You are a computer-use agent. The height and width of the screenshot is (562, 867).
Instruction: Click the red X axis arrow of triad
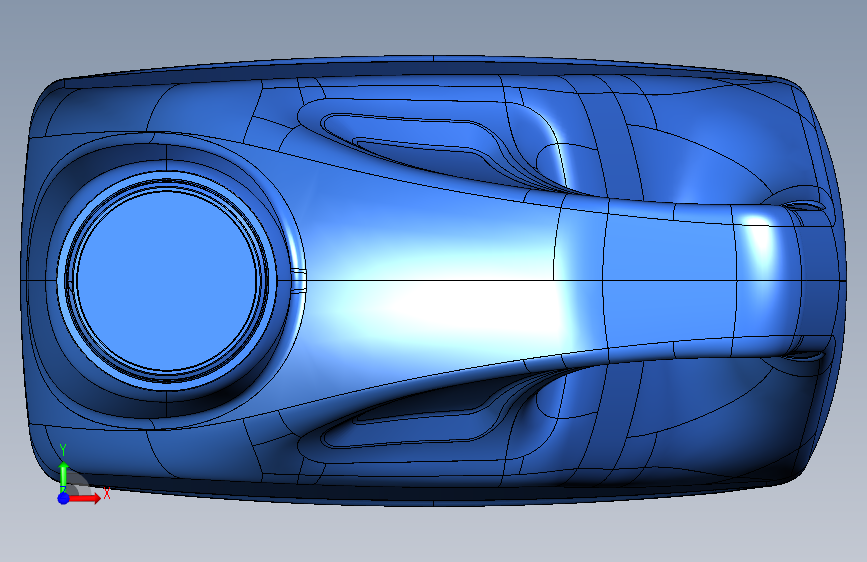coord(85,498)
